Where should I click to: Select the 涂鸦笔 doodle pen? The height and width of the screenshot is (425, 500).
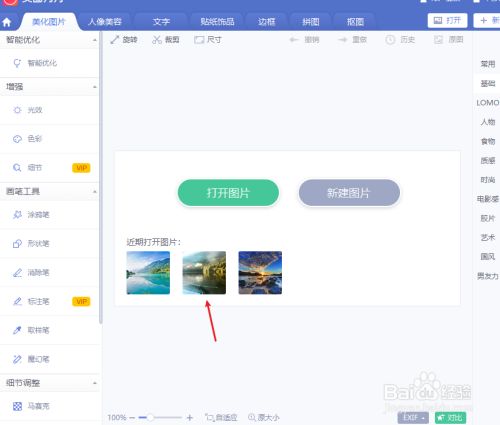point(50,215)
